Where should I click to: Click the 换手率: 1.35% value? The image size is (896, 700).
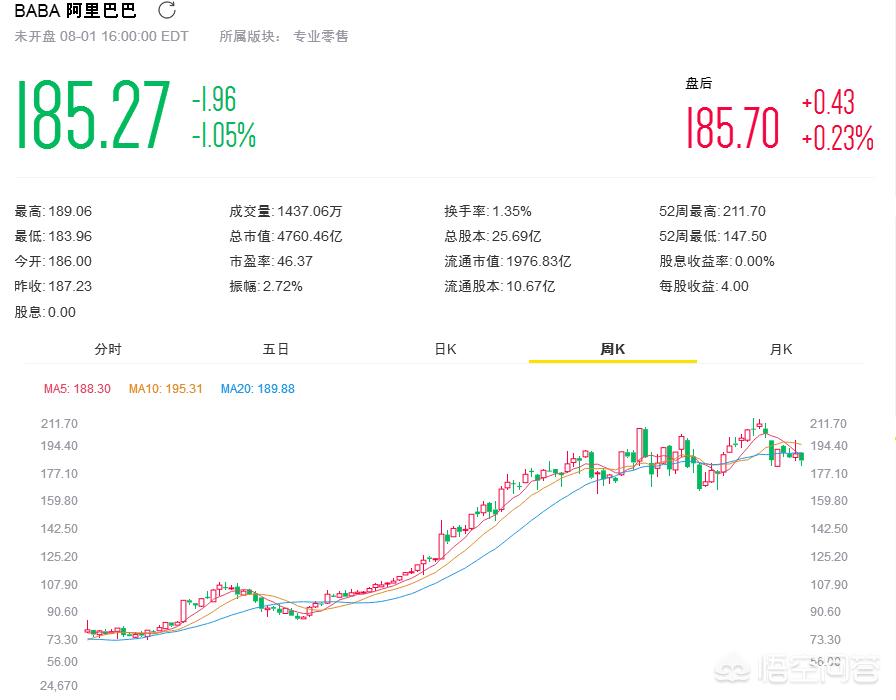(488, 211)
